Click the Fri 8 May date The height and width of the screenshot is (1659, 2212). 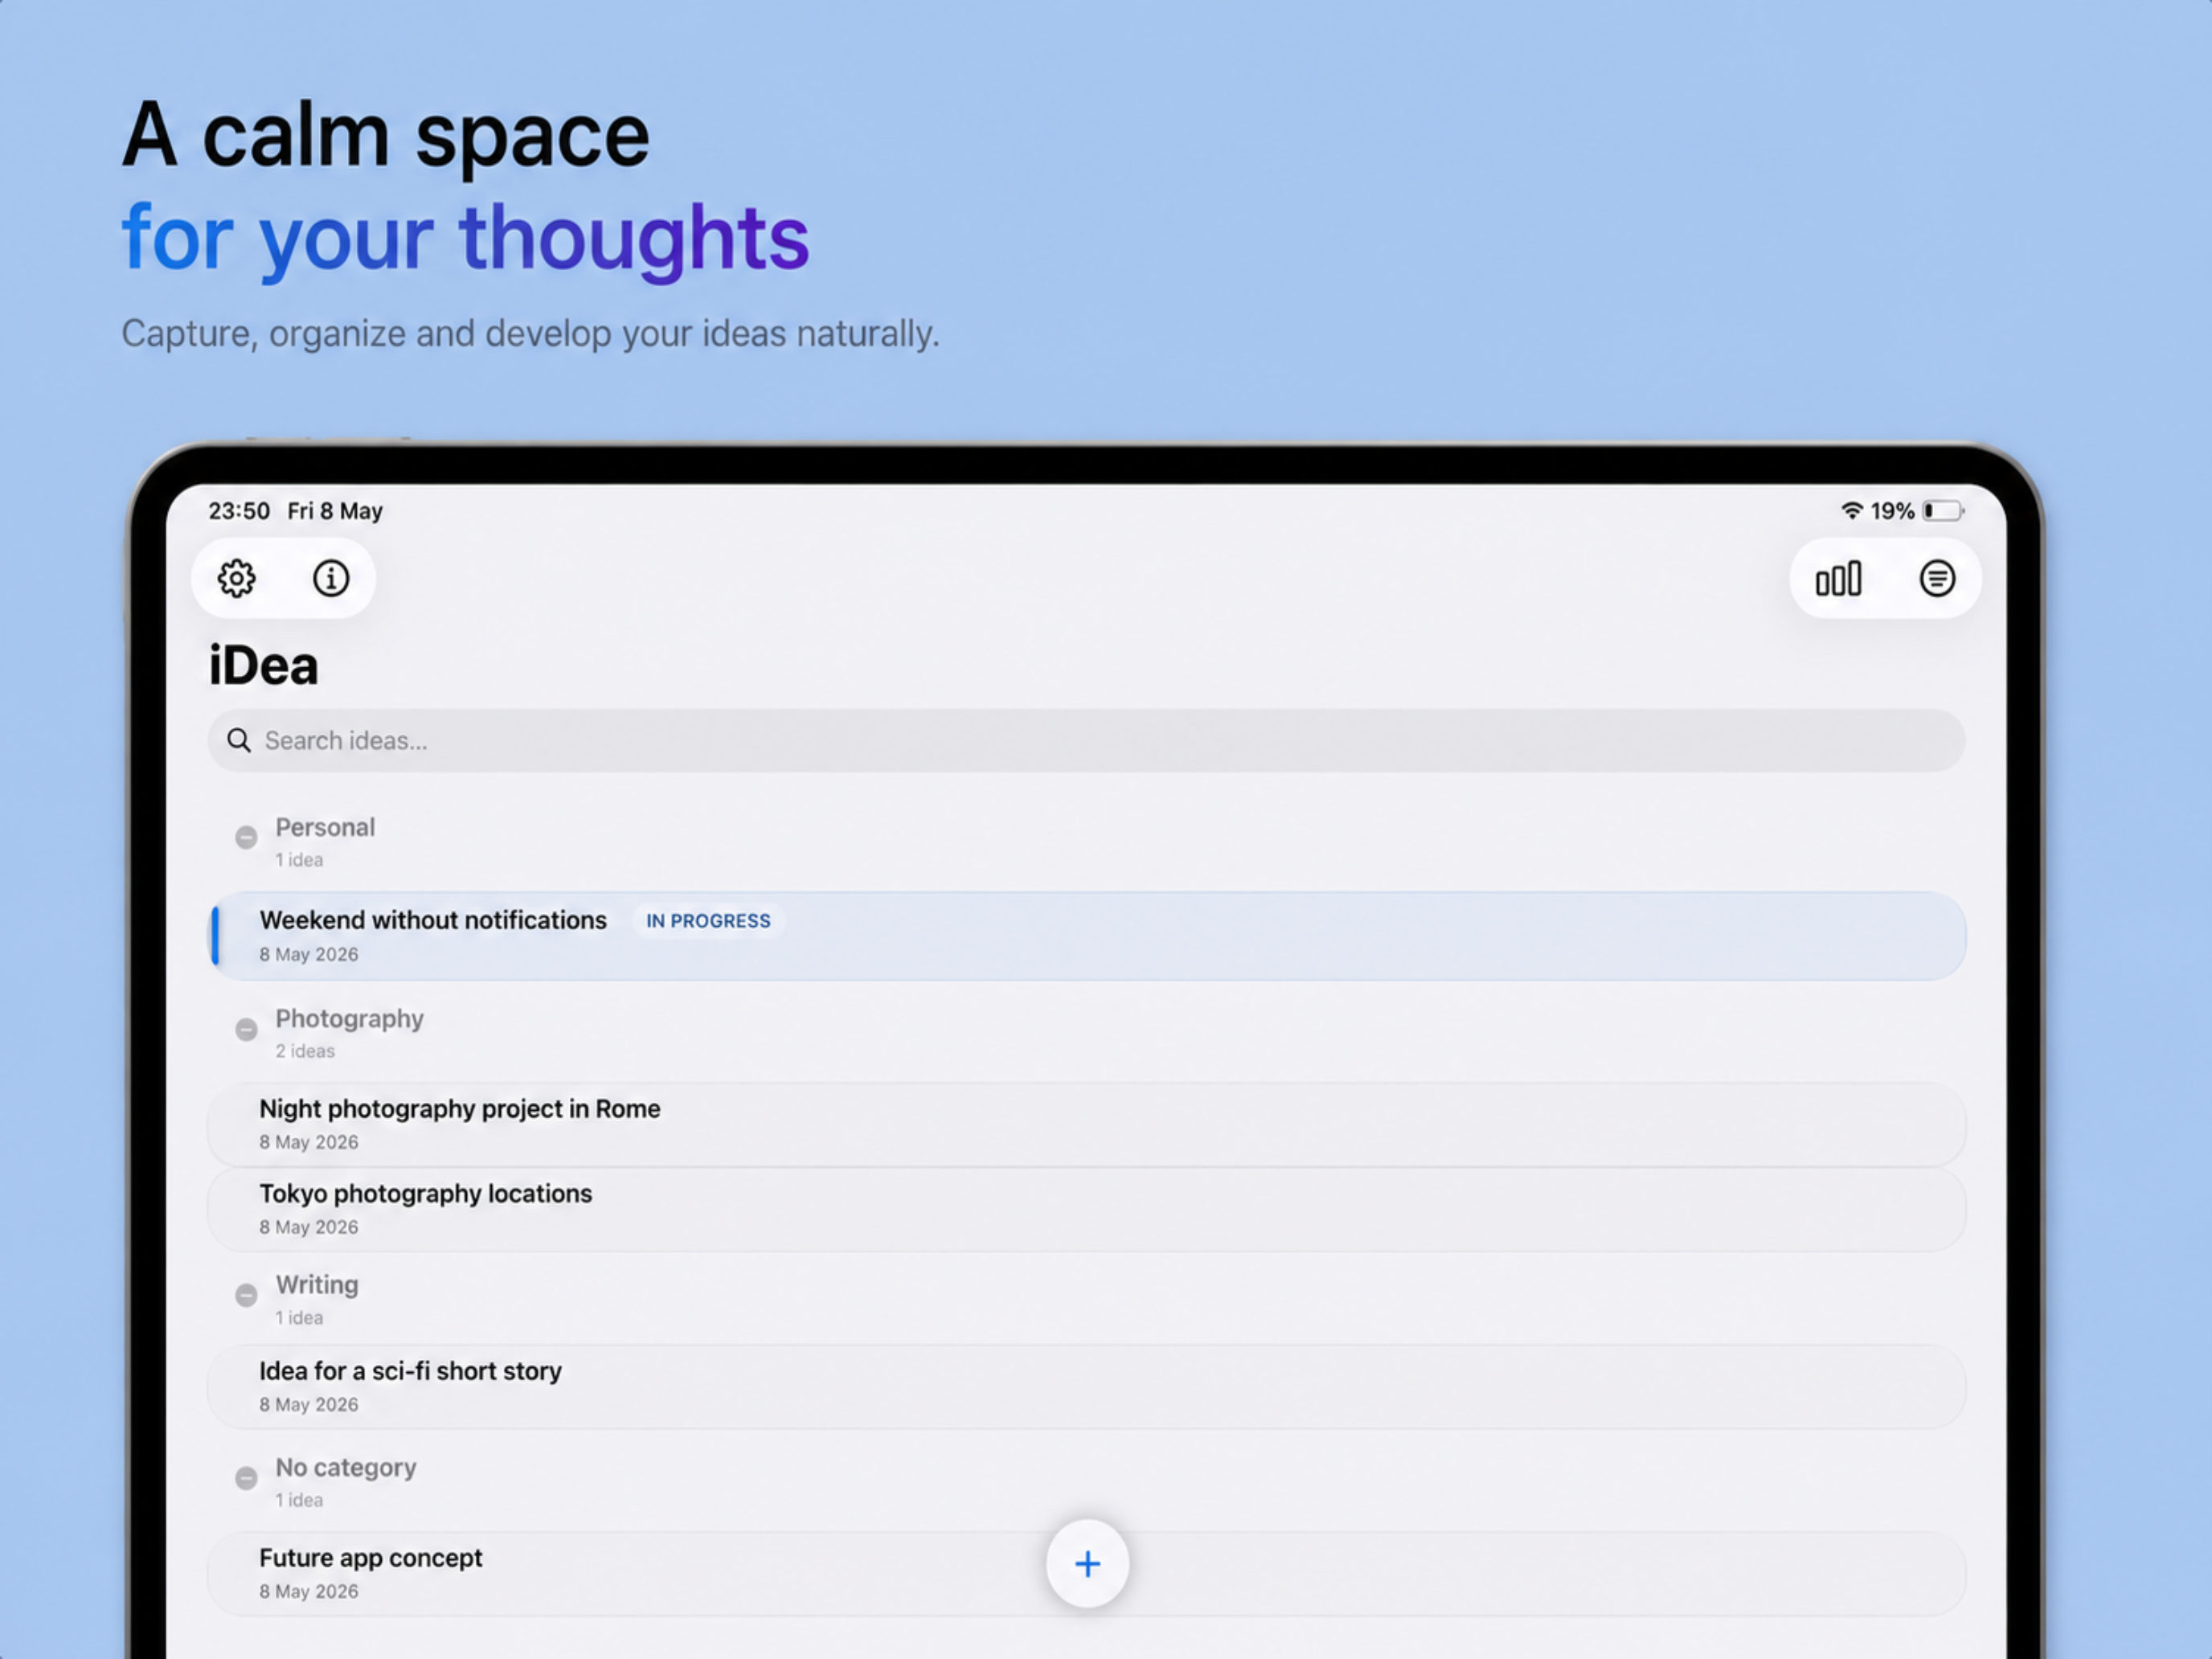(335, 511)
